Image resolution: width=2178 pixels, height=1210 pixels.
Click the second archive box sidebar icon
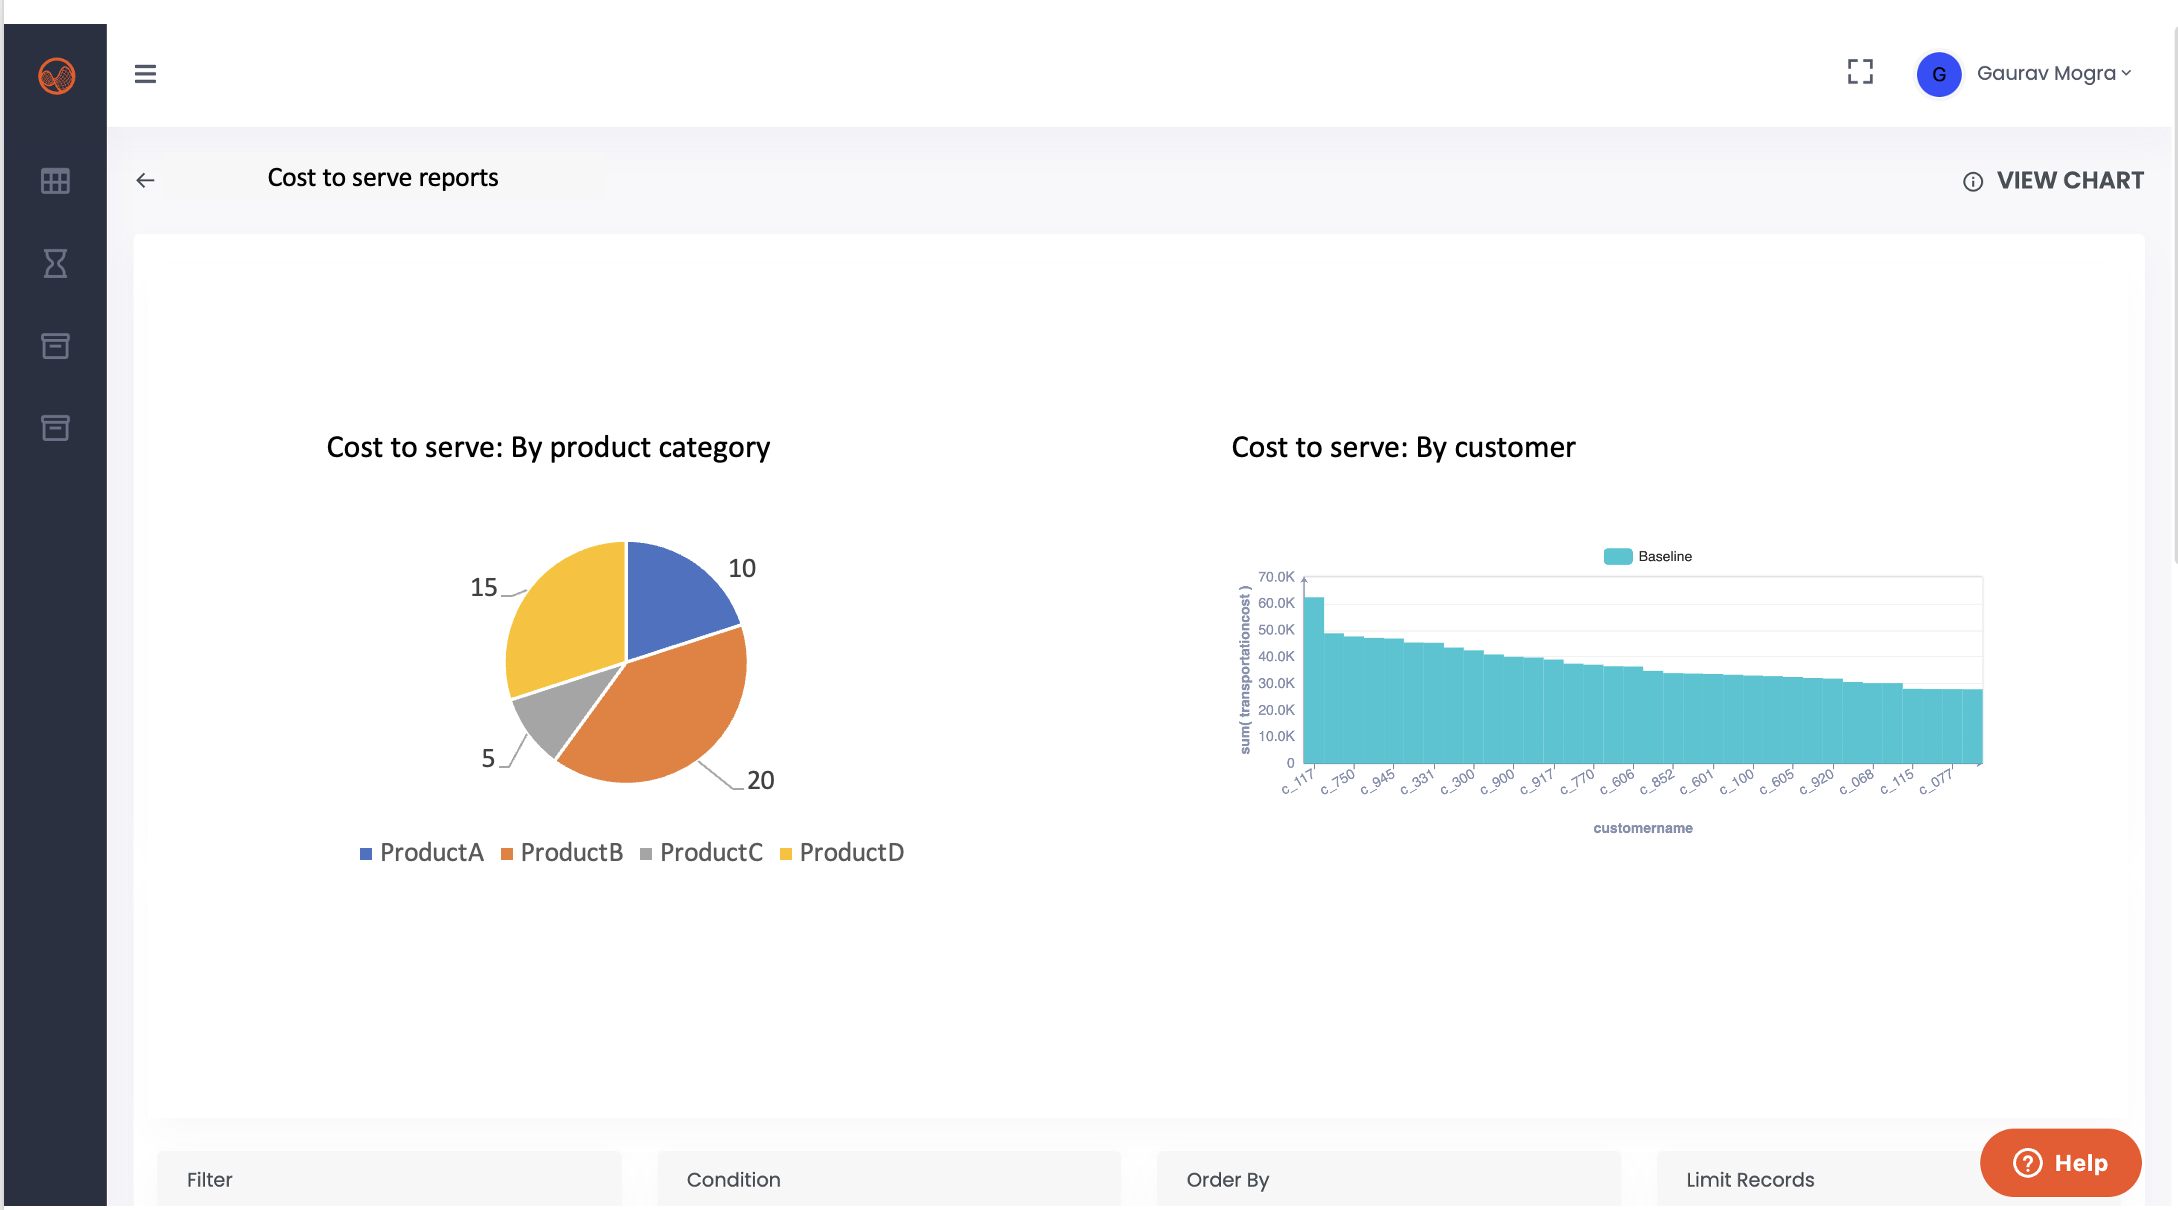pos(55,428)
